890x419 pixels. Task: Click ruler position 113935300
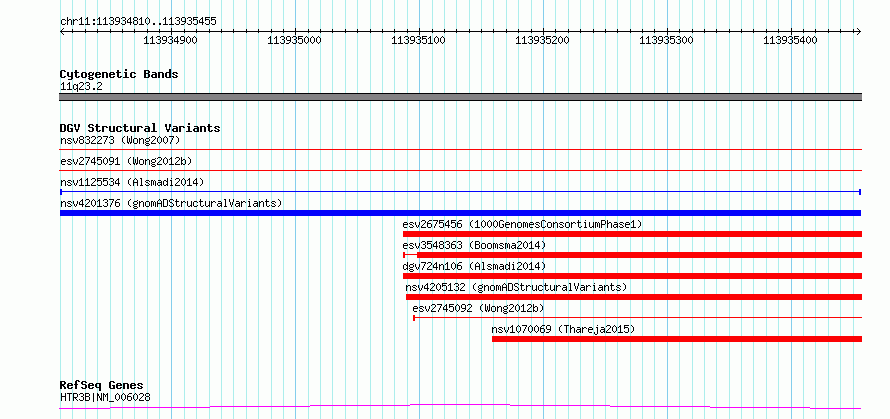666,40
